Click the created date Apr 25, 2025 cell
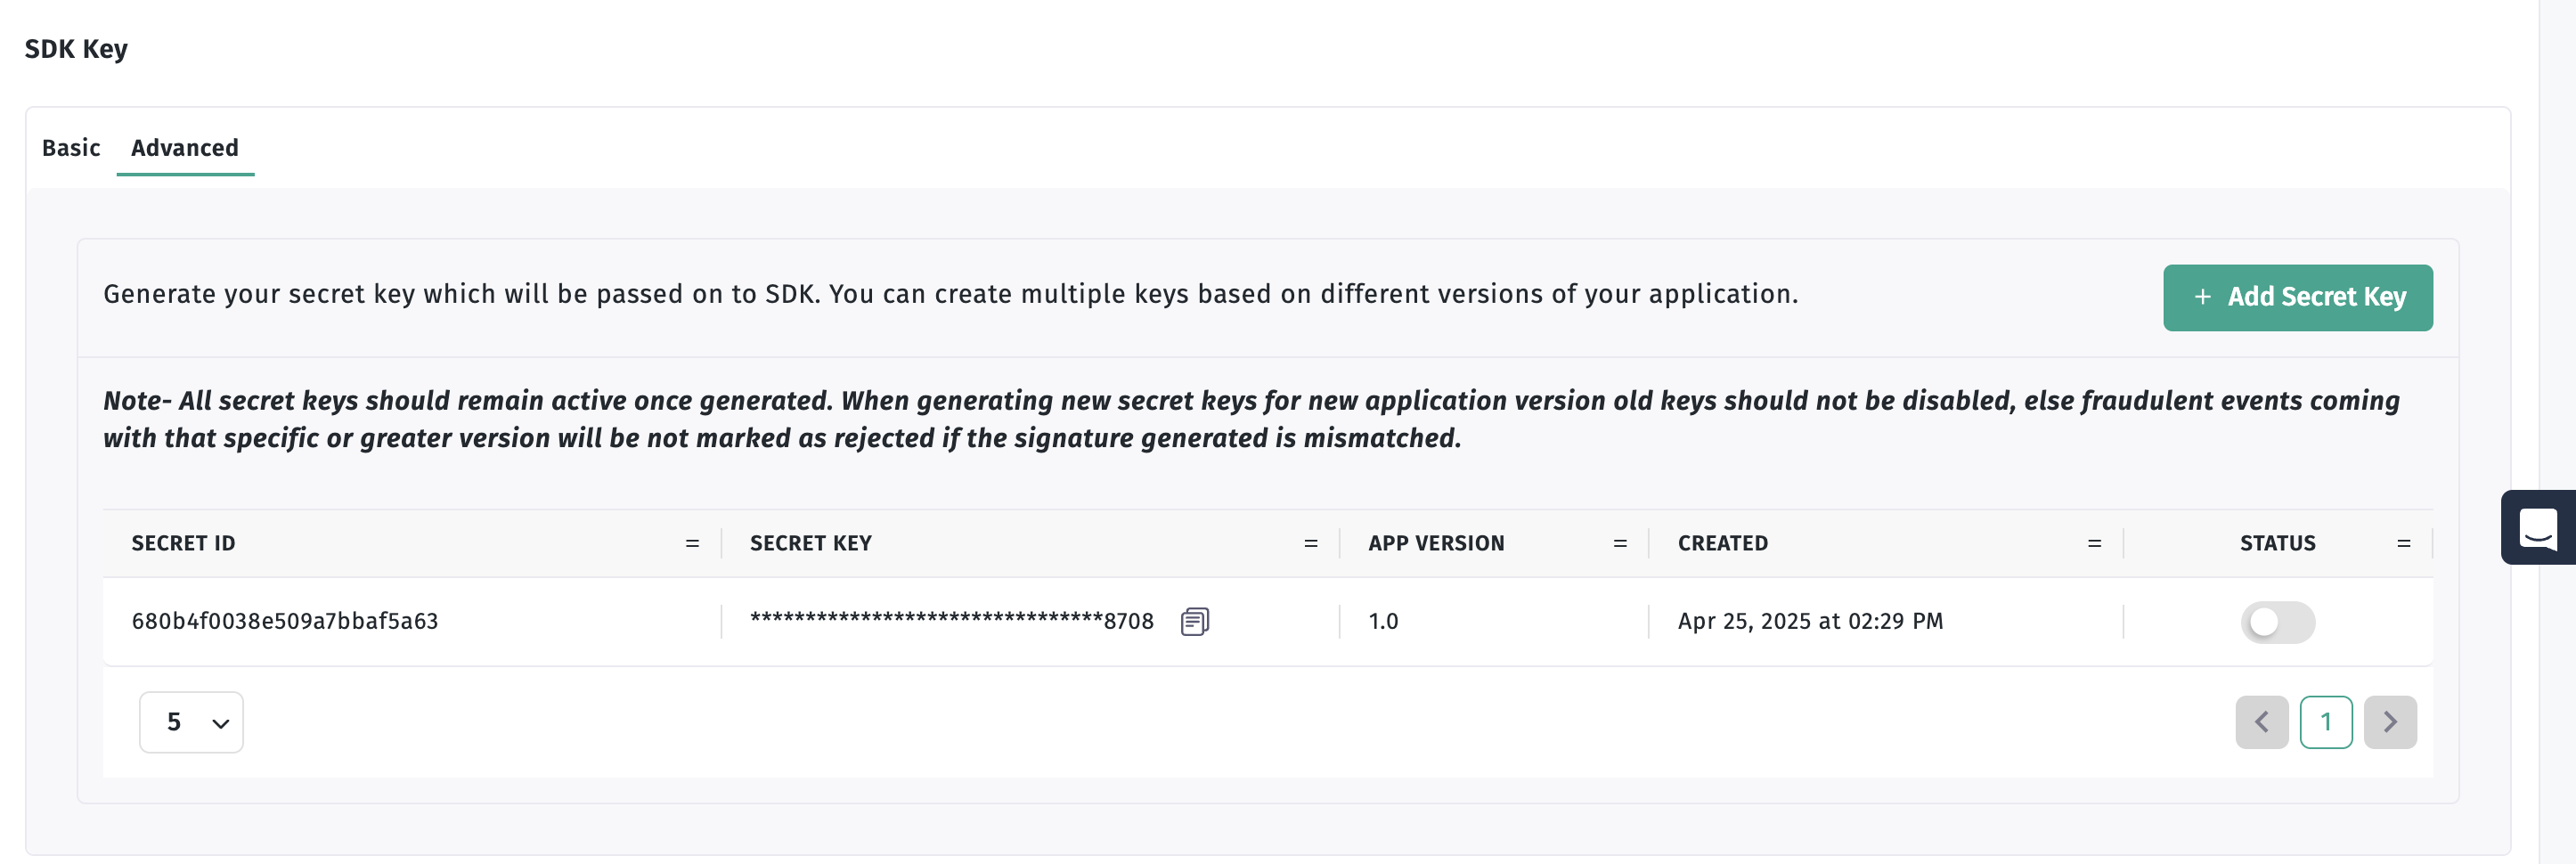The height and width of the screenshot is (864, 2576). click(1810, 621)
